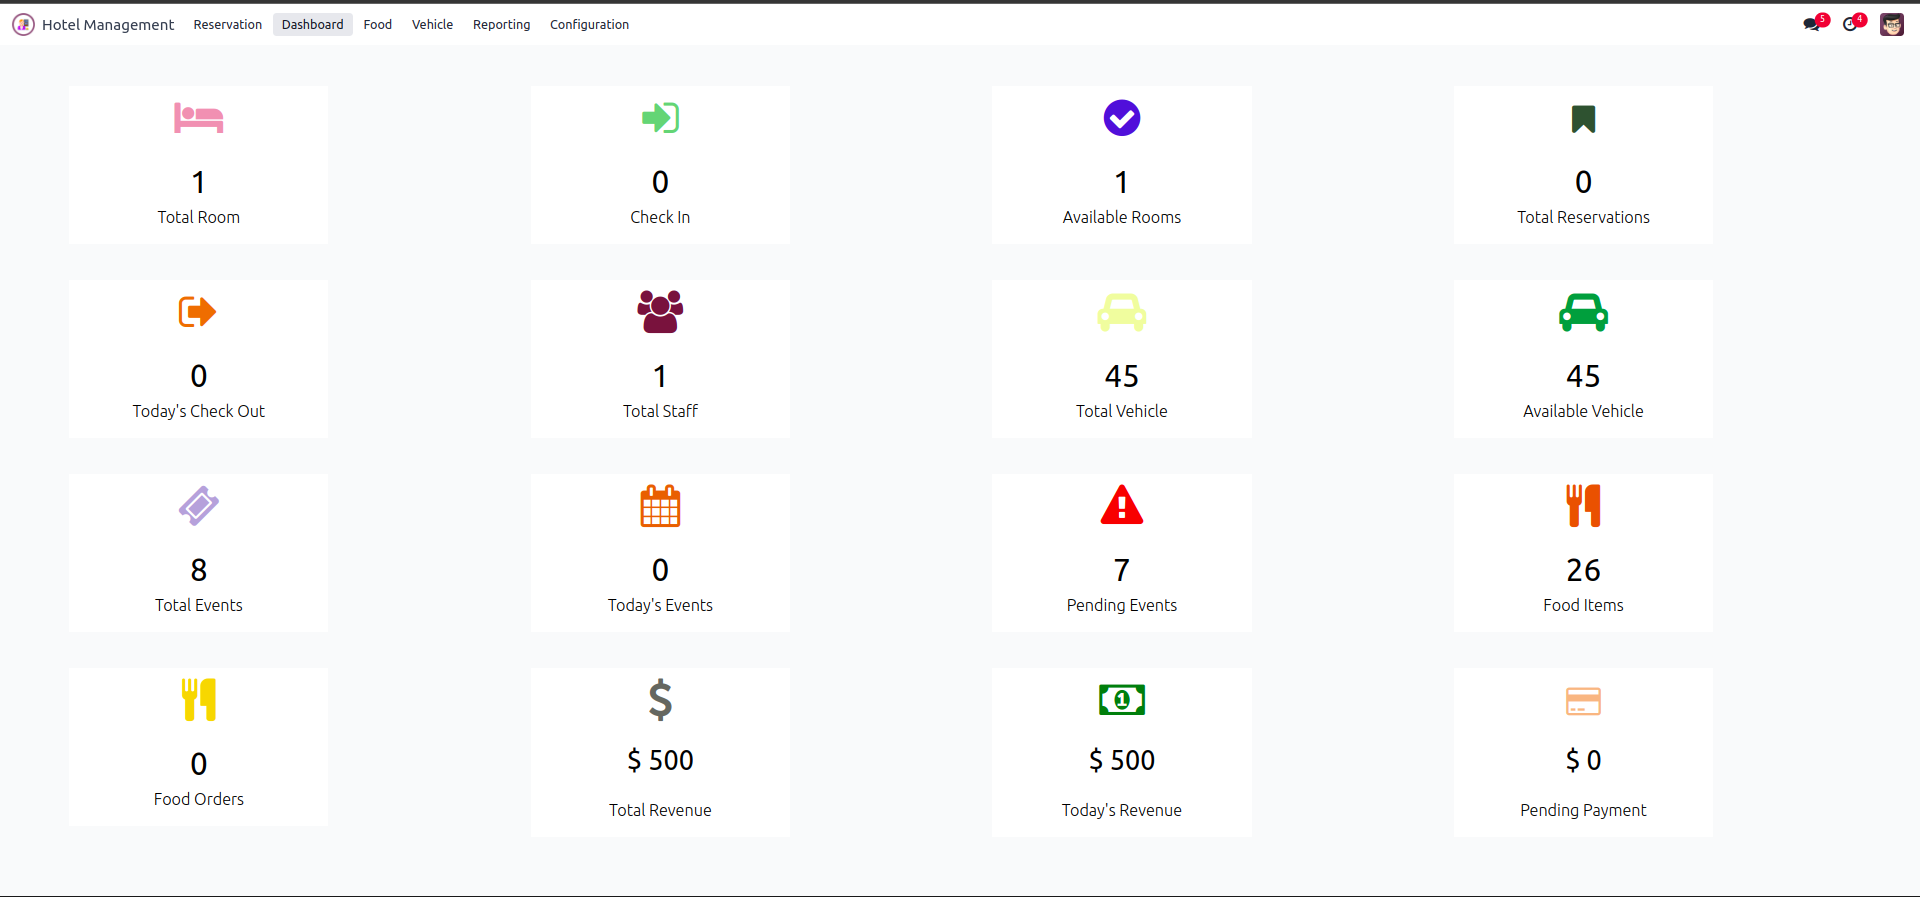Click the purple ticket Total Events icon
This screenshot has width=1920, height=897.
point(198,506)
